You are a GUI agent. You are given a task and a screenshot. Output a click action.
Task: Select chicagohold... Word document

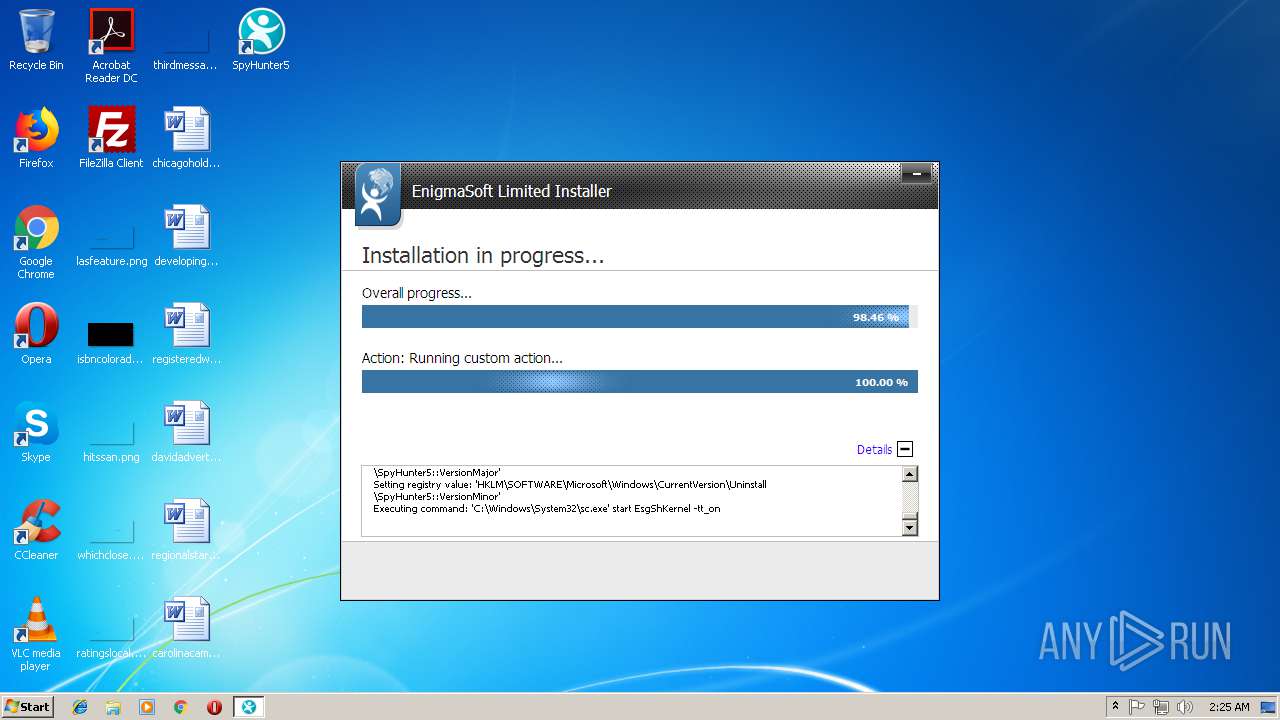[x=186, y=138]
